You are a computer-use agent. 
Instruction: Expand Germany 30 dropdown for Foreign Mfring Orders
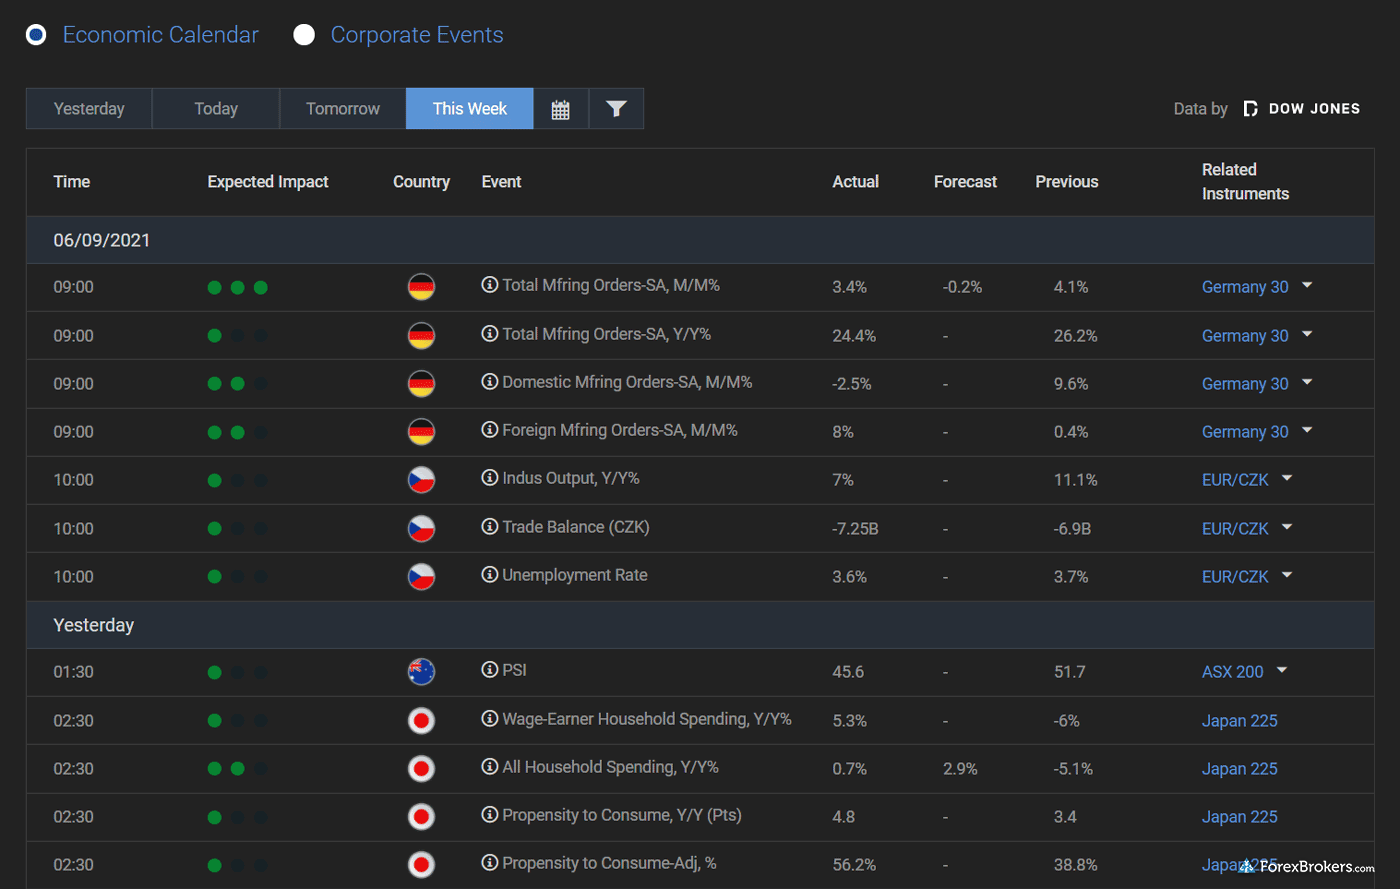pos(1307,431)
